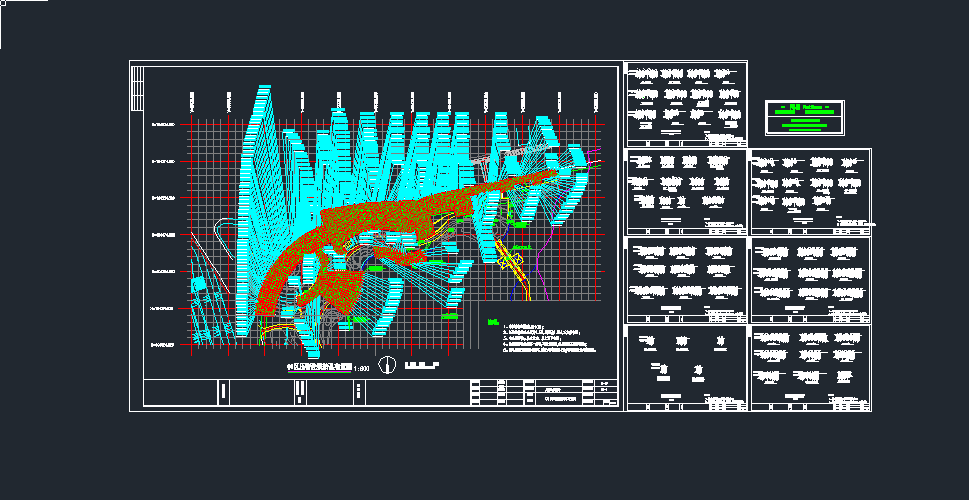Click the plan title text with 1:500 scale

pos(325,367)
